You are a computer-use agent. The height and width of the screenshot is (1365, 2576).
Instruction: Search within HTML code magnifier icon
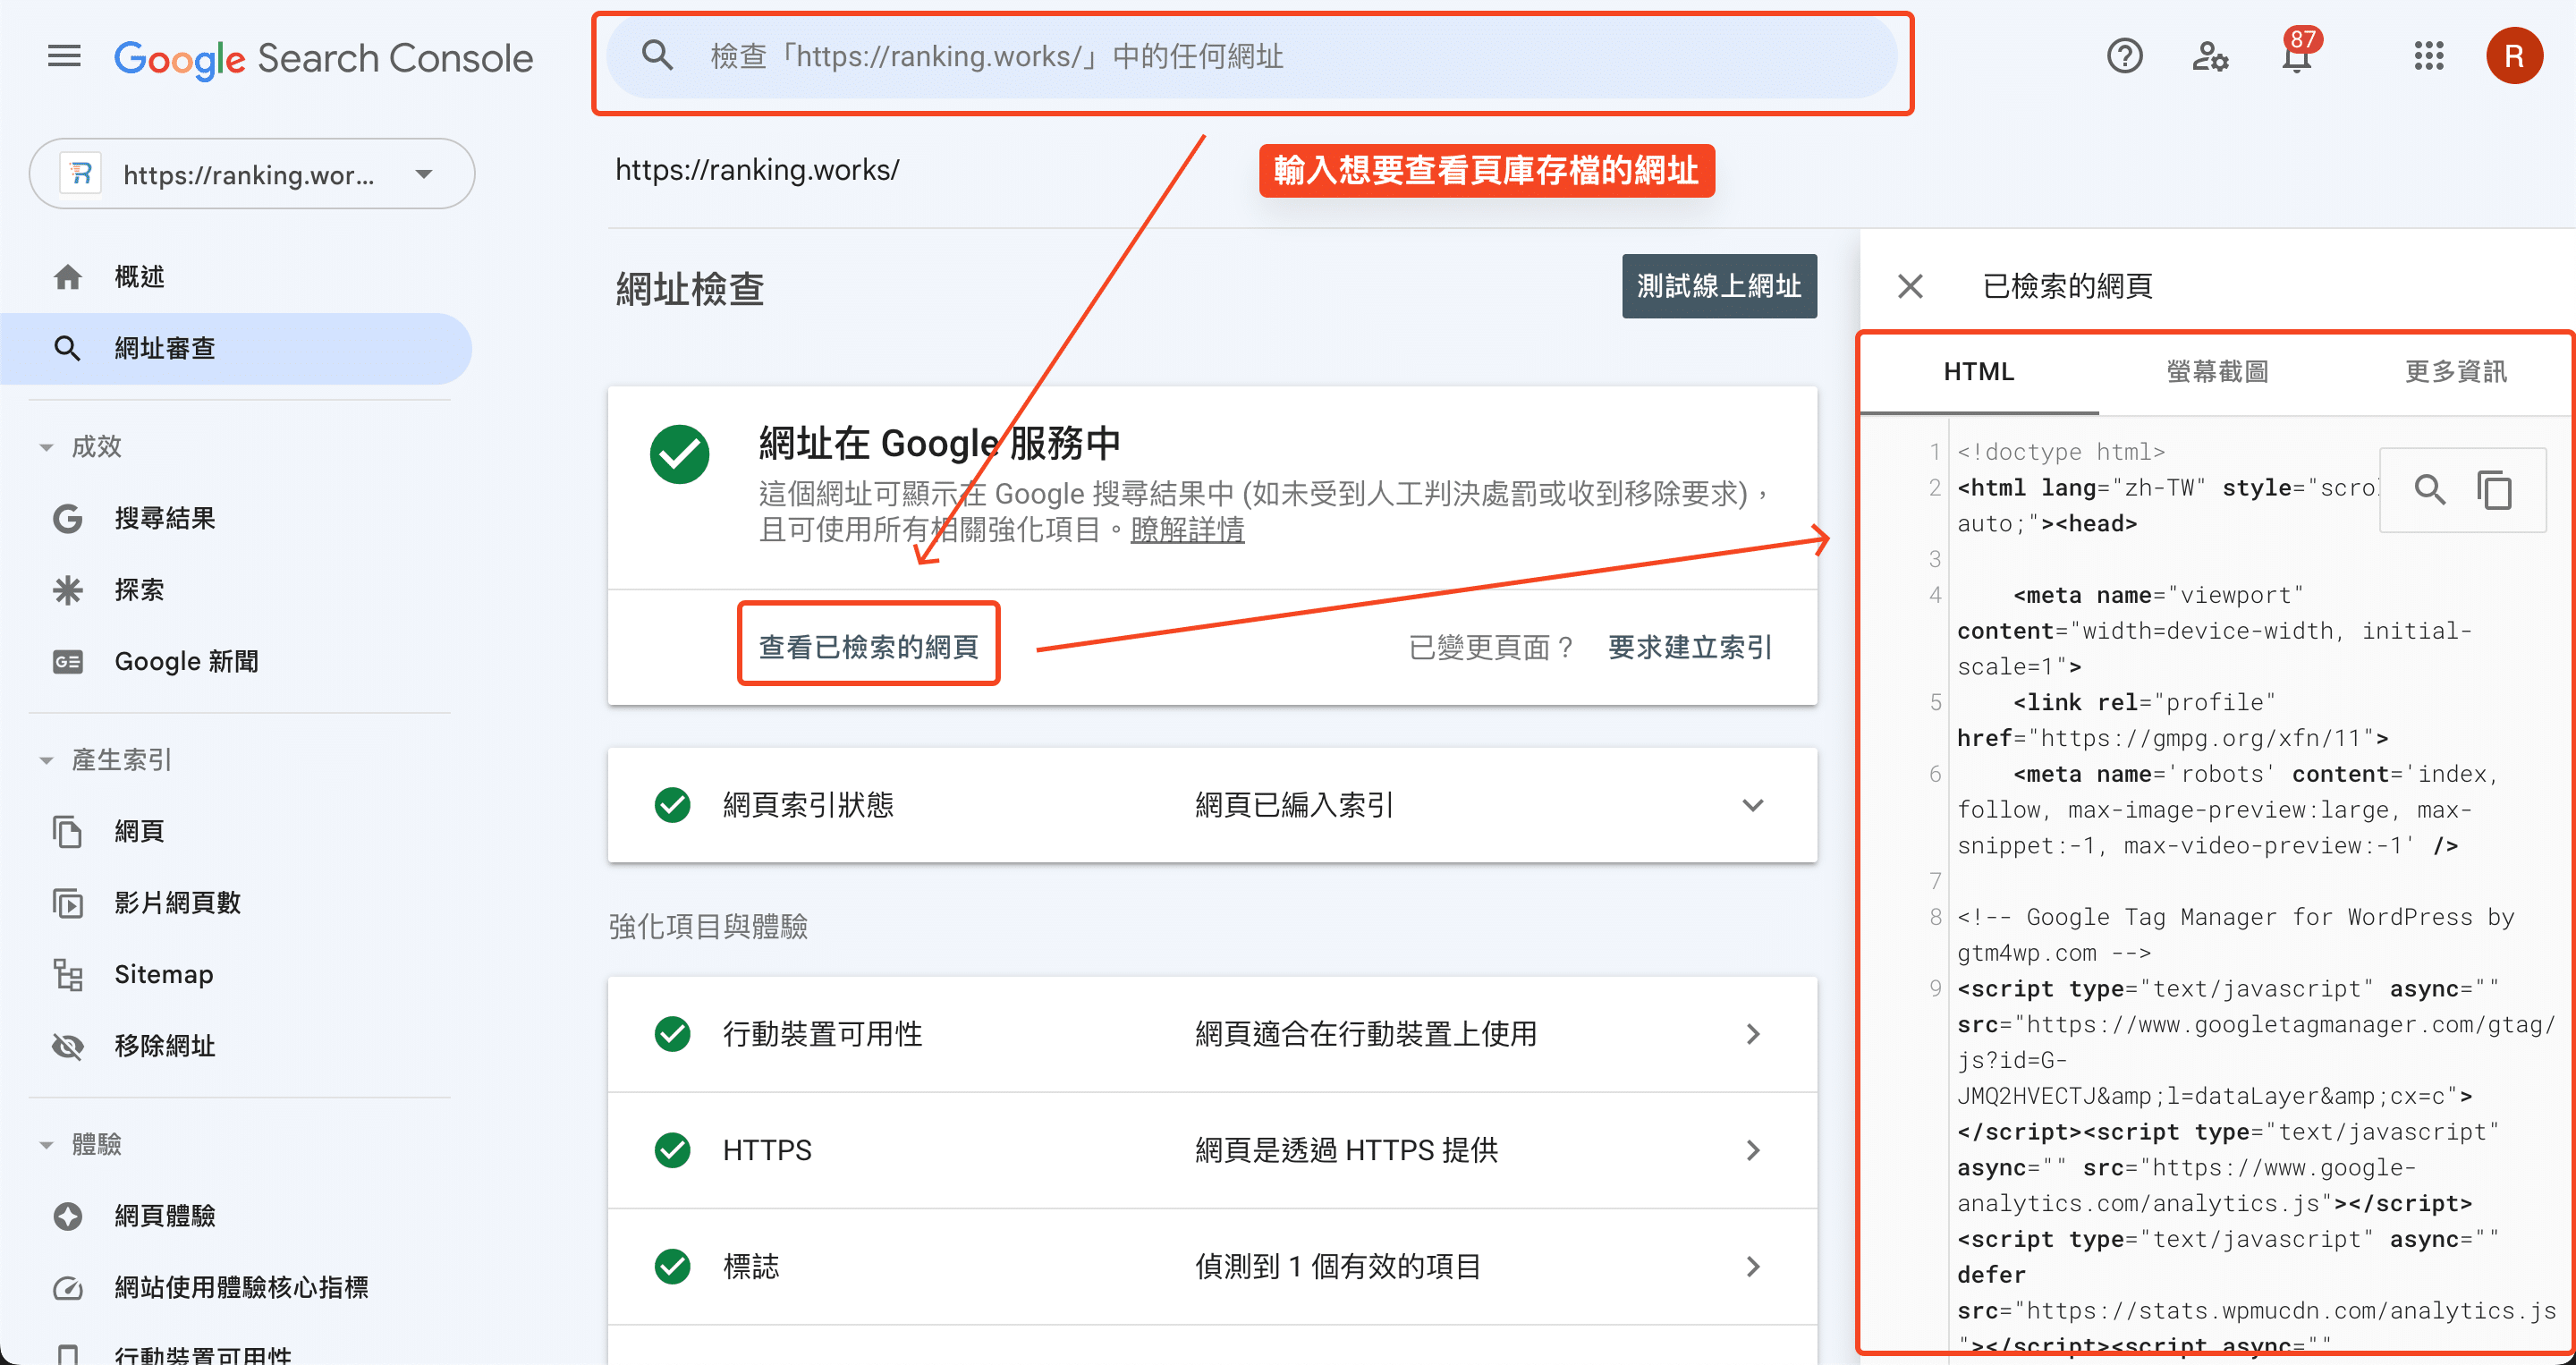[x=2430, y=490]
